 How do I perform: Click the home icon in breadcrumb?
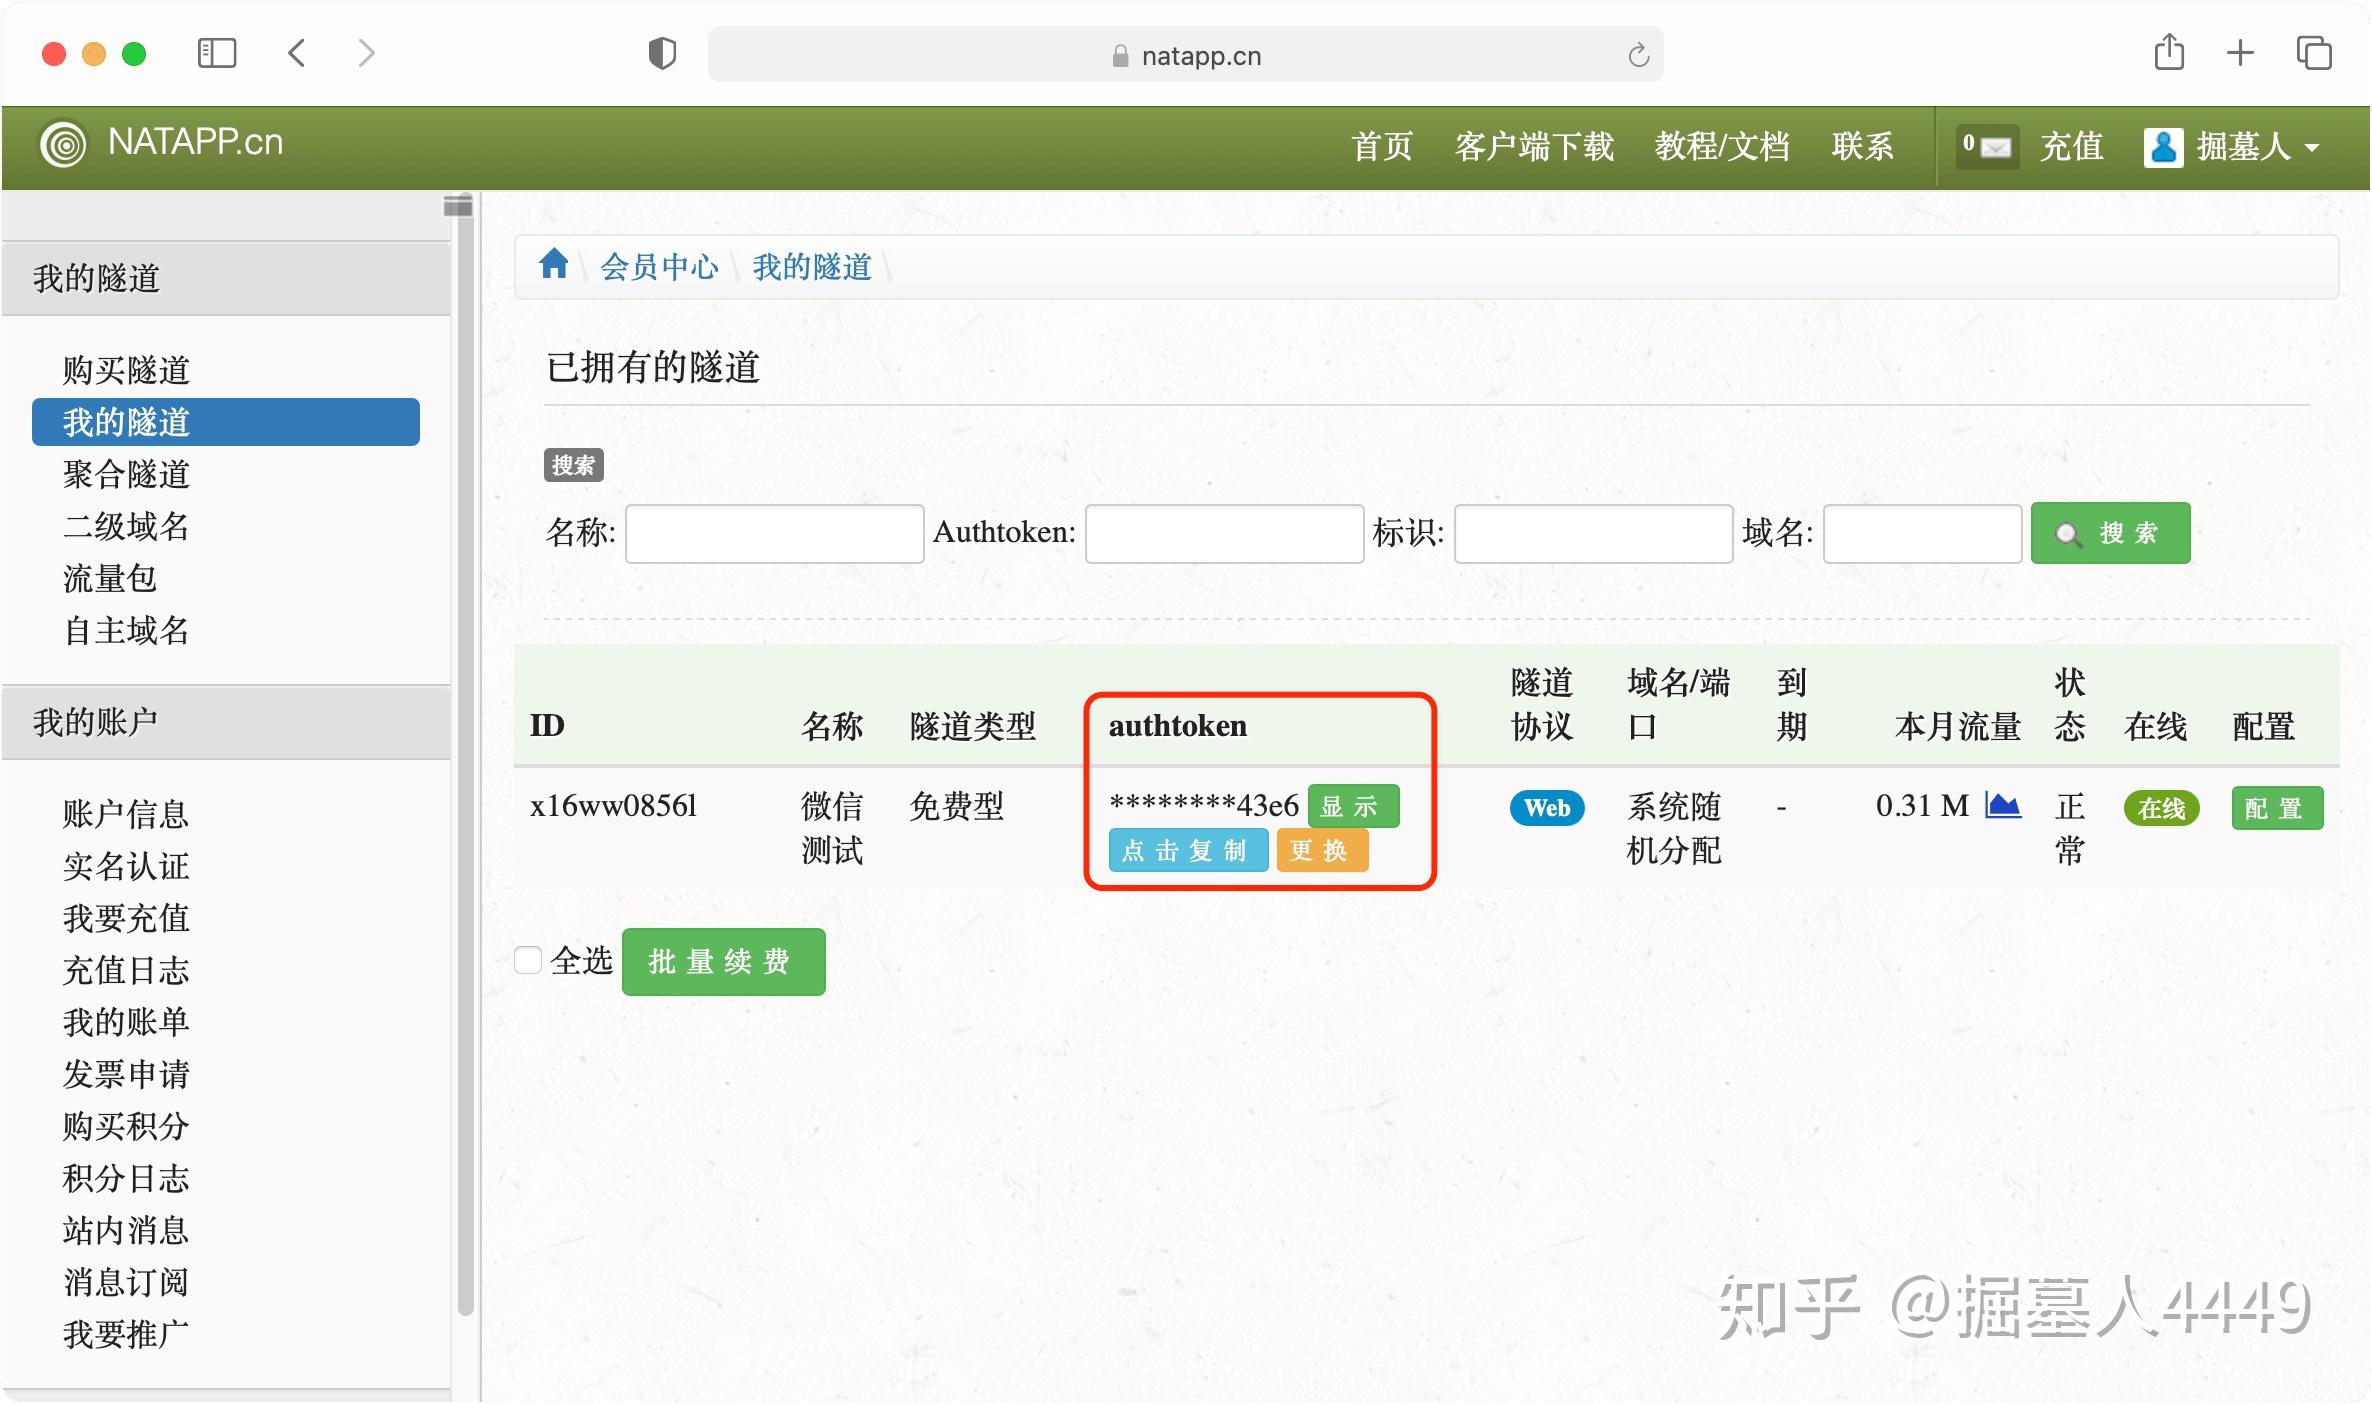pyautogui.click(x=553, y=265)
